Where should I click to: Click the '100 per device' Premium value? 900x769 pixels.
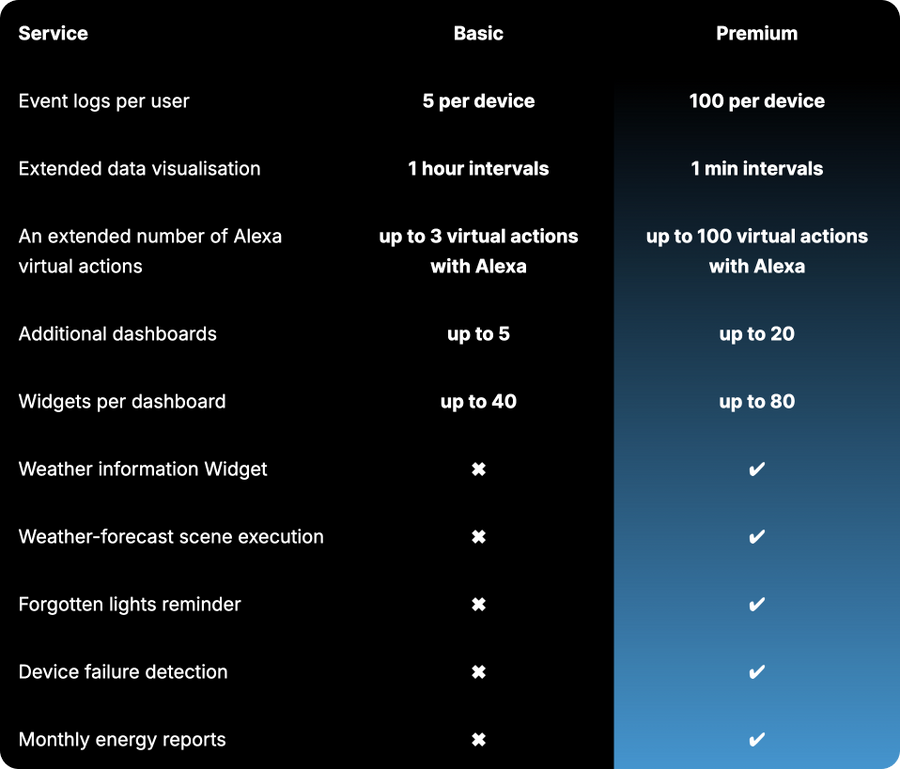(x=757, y=101)
